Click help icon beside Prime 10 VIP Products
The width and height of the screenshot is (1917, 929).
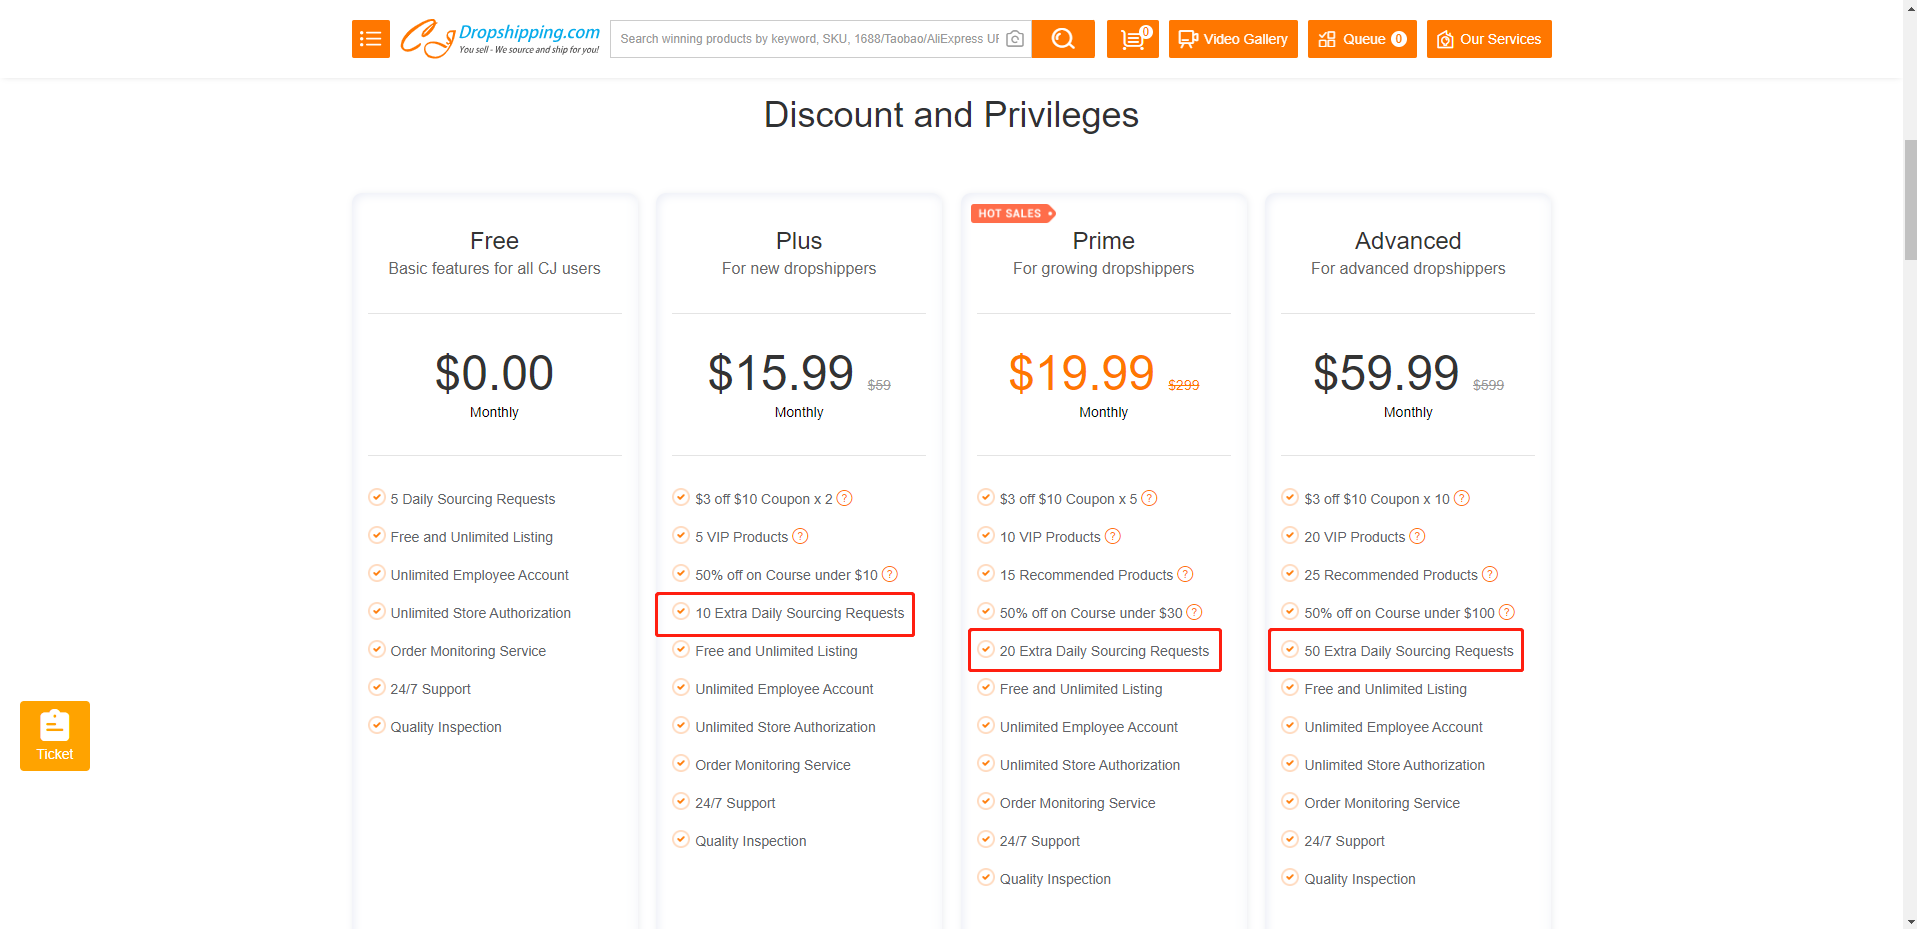click(x=1113, y=537)
